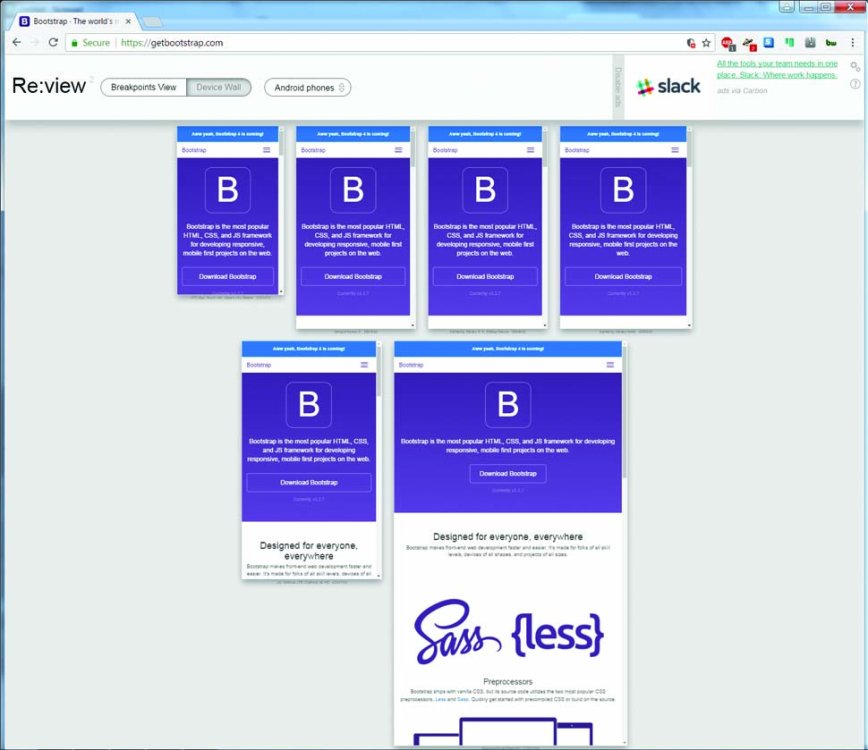868x750 pixels.
Task: Click the {less} logo
Action: [558, 635]
